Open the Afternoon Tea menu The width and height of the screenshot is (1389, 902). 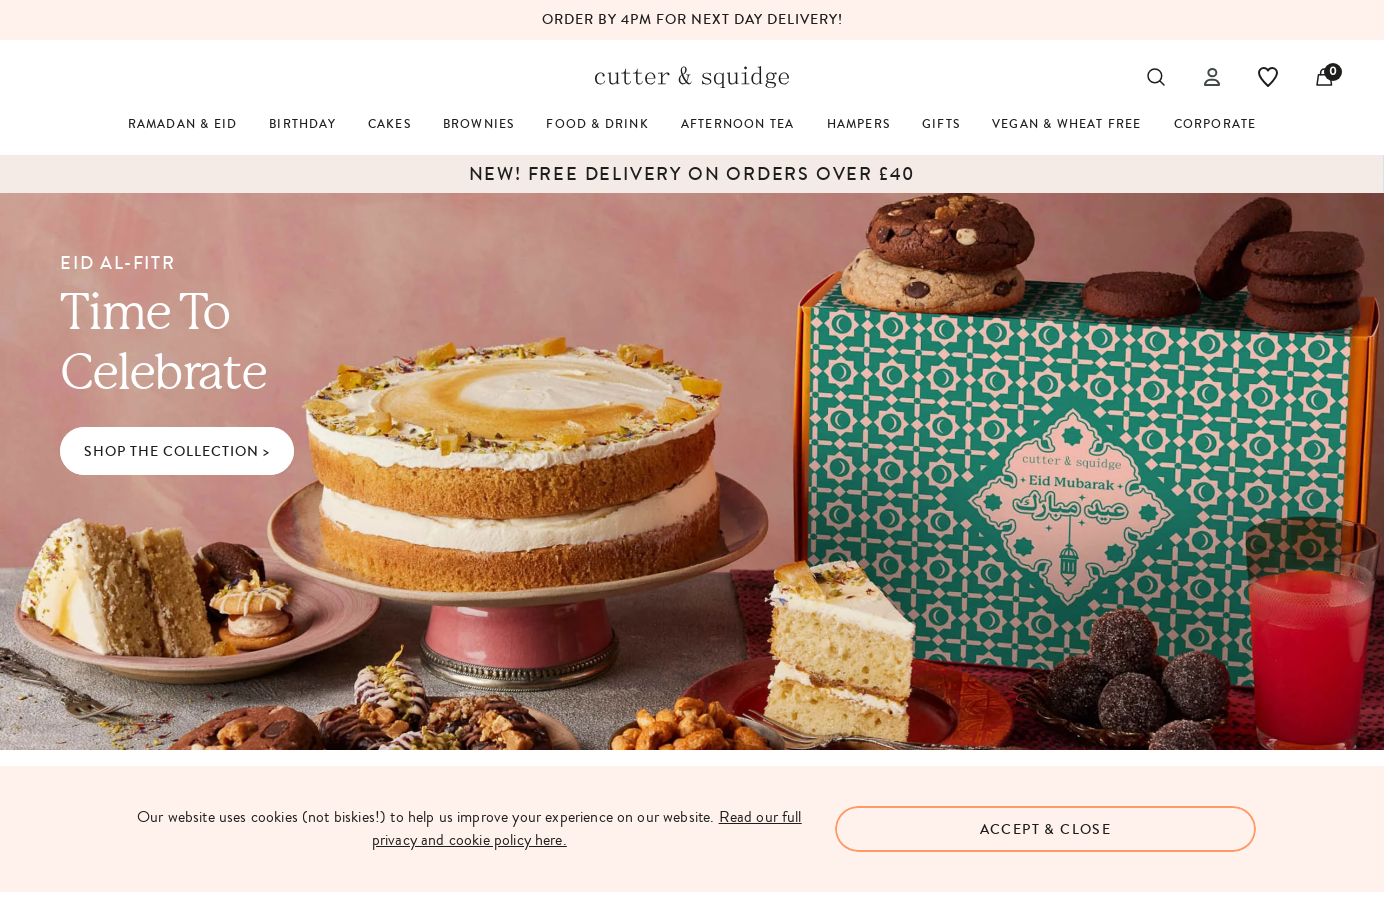coord(737,124)
